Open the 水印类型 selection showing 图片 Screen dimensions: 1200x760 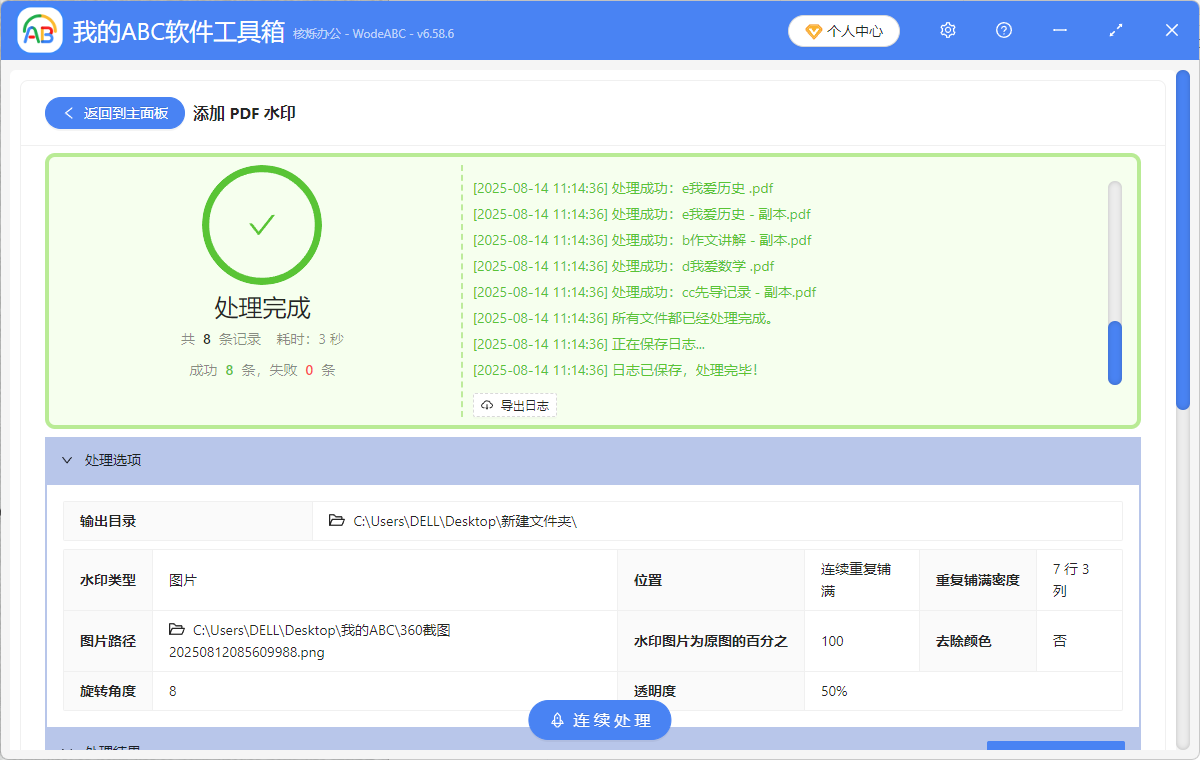point(184,580)
